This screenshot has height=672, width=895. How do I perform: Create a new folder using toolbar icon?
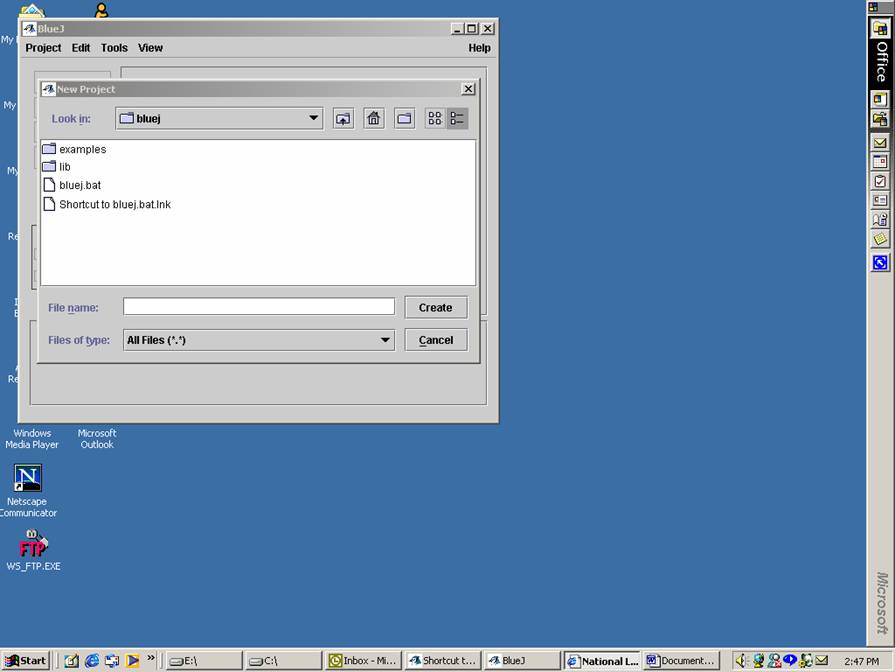point(405,119)
